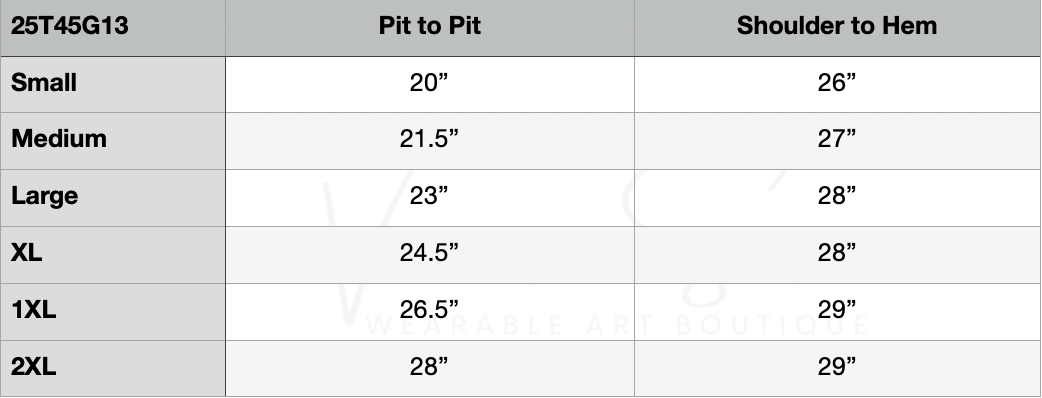Viewport: 1042px width, 398px height.
Task: Click 2XL row's 29” Shoulder to Hem cell
Action: point(837,369)
